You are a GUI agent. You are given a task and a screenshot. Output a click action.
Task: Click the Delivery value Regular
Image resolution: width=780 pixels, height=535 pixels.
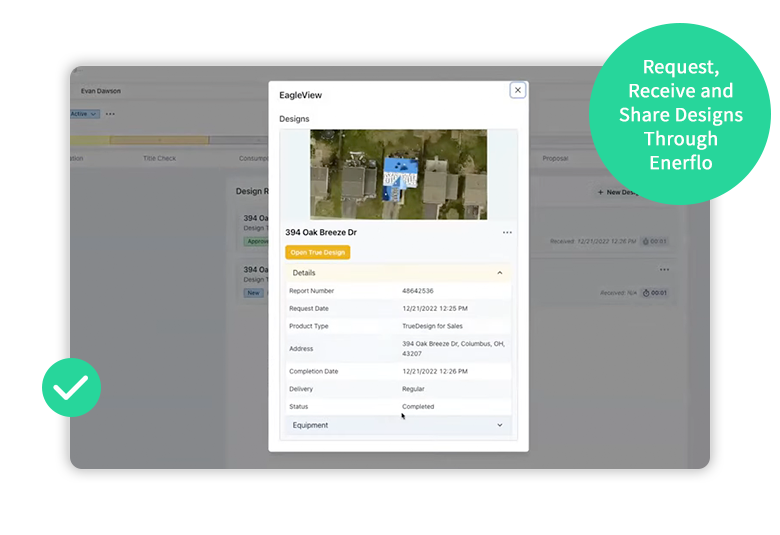pos(413,389)
